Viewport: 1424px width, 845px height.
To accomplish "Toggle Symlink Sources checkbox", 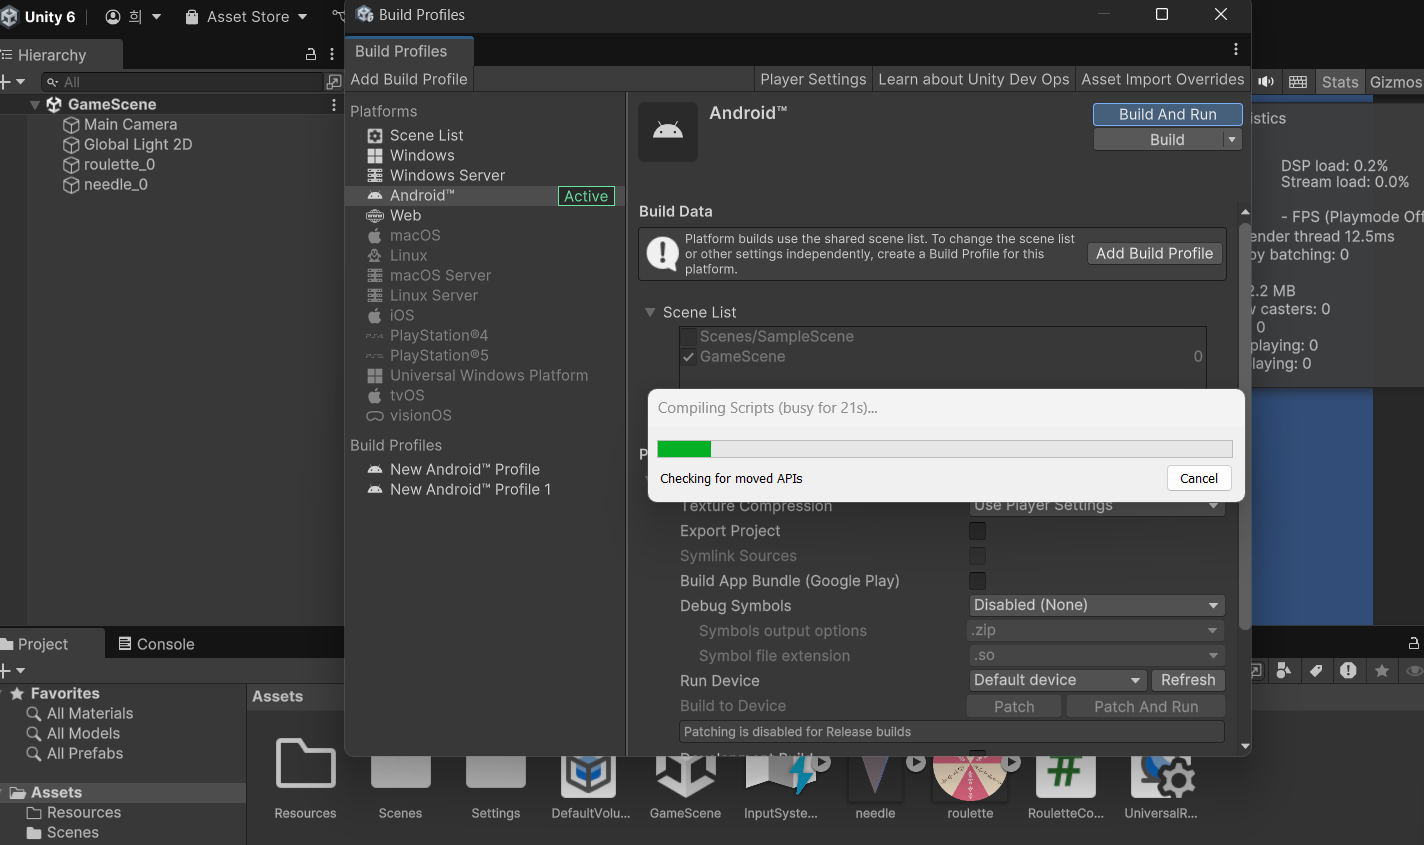I will 977,556.
